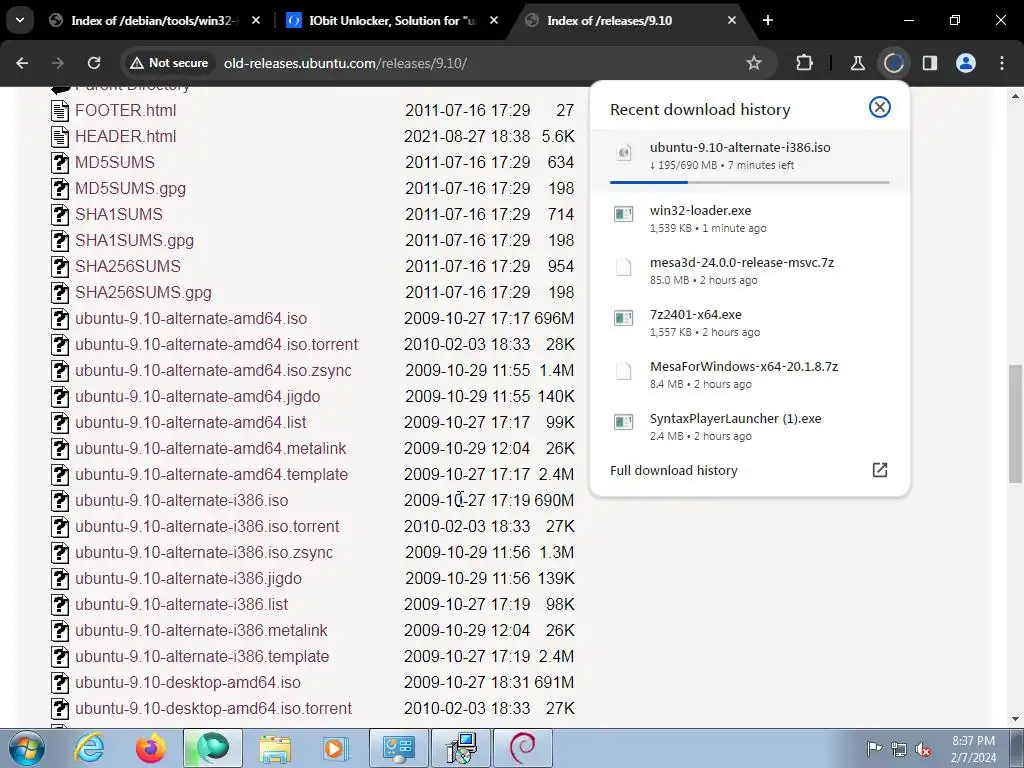This screenshot has width=1024, height=768.
Task: Open Chrome Labs flask icon
Action: (x=857, y=63)
